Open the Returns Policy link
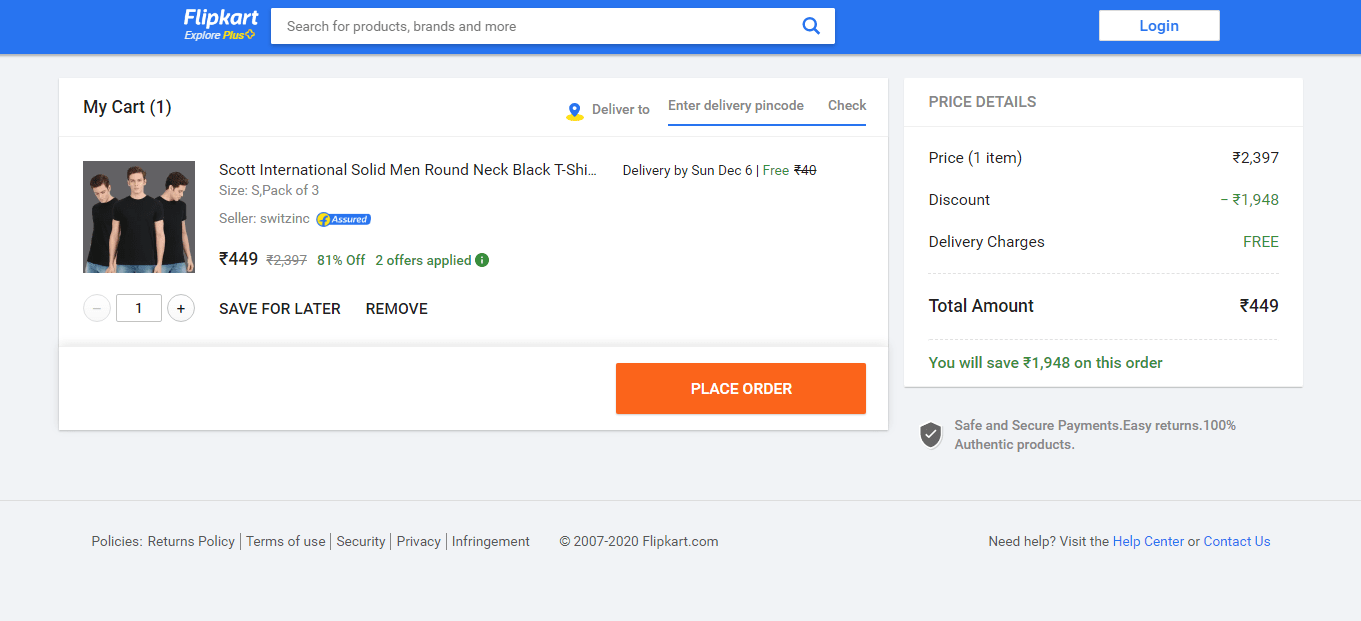1361x621 pixels. click(x=191, y=541)
